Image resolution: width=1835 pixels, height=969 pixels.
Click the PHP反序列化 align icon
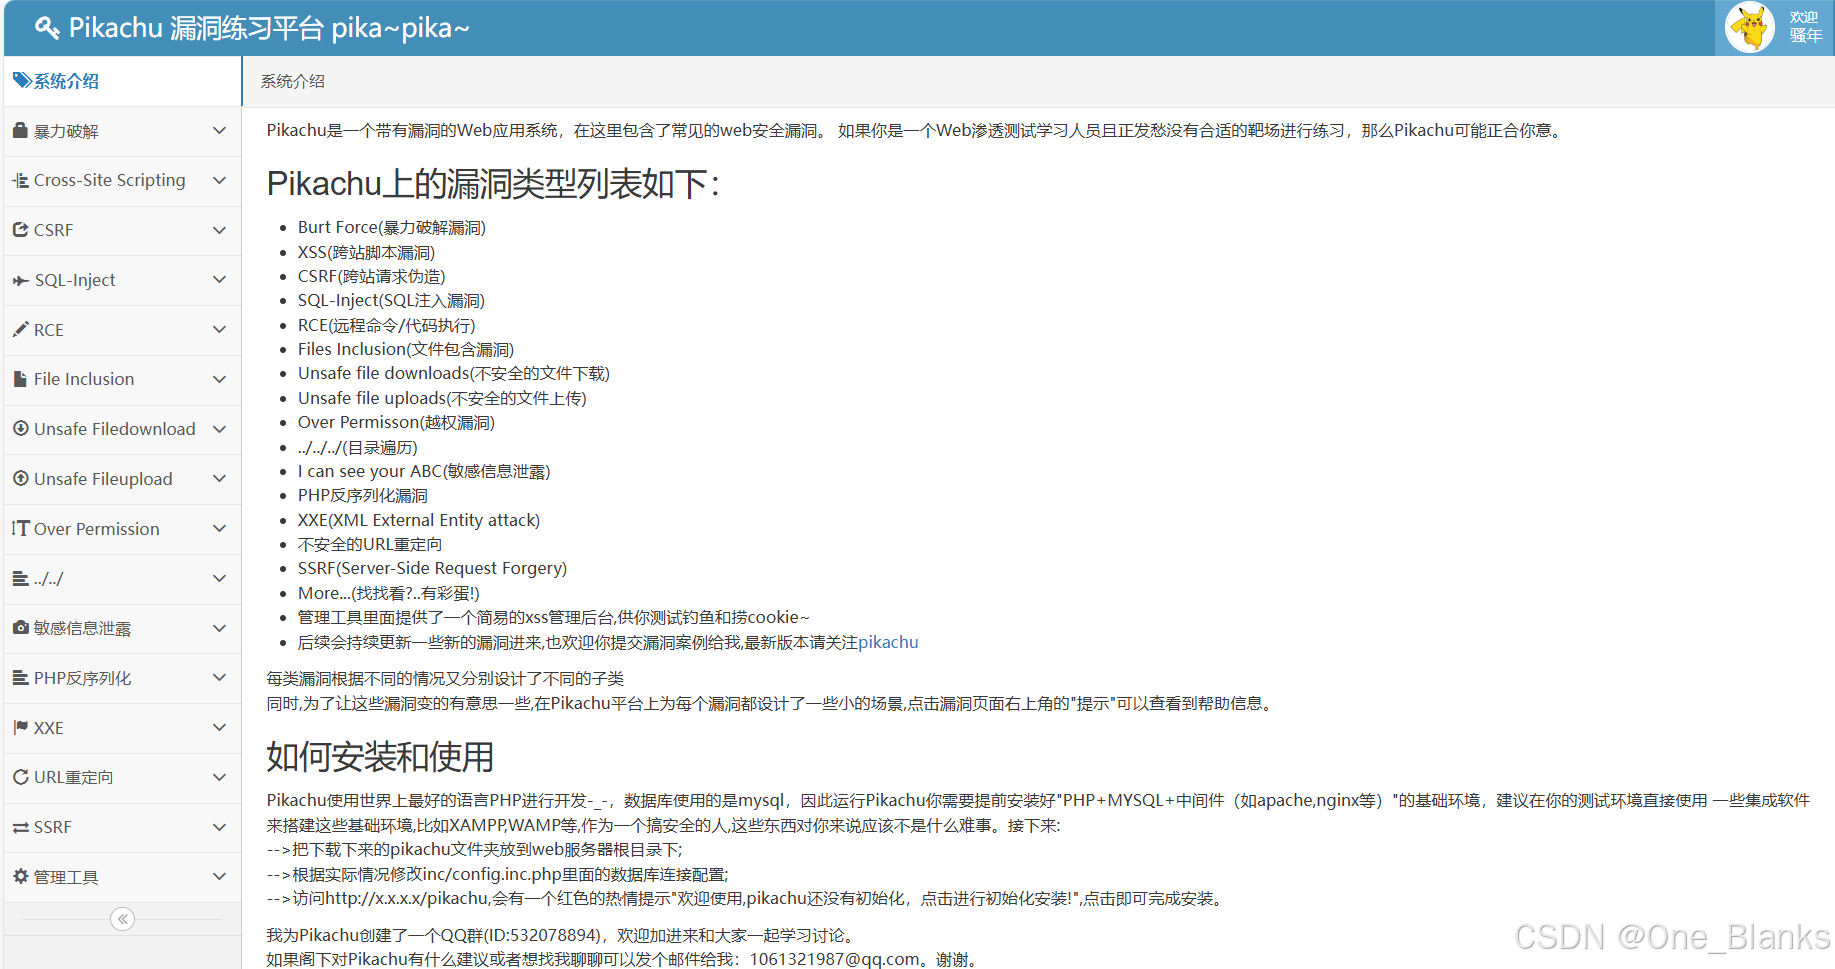pos(20,677)
